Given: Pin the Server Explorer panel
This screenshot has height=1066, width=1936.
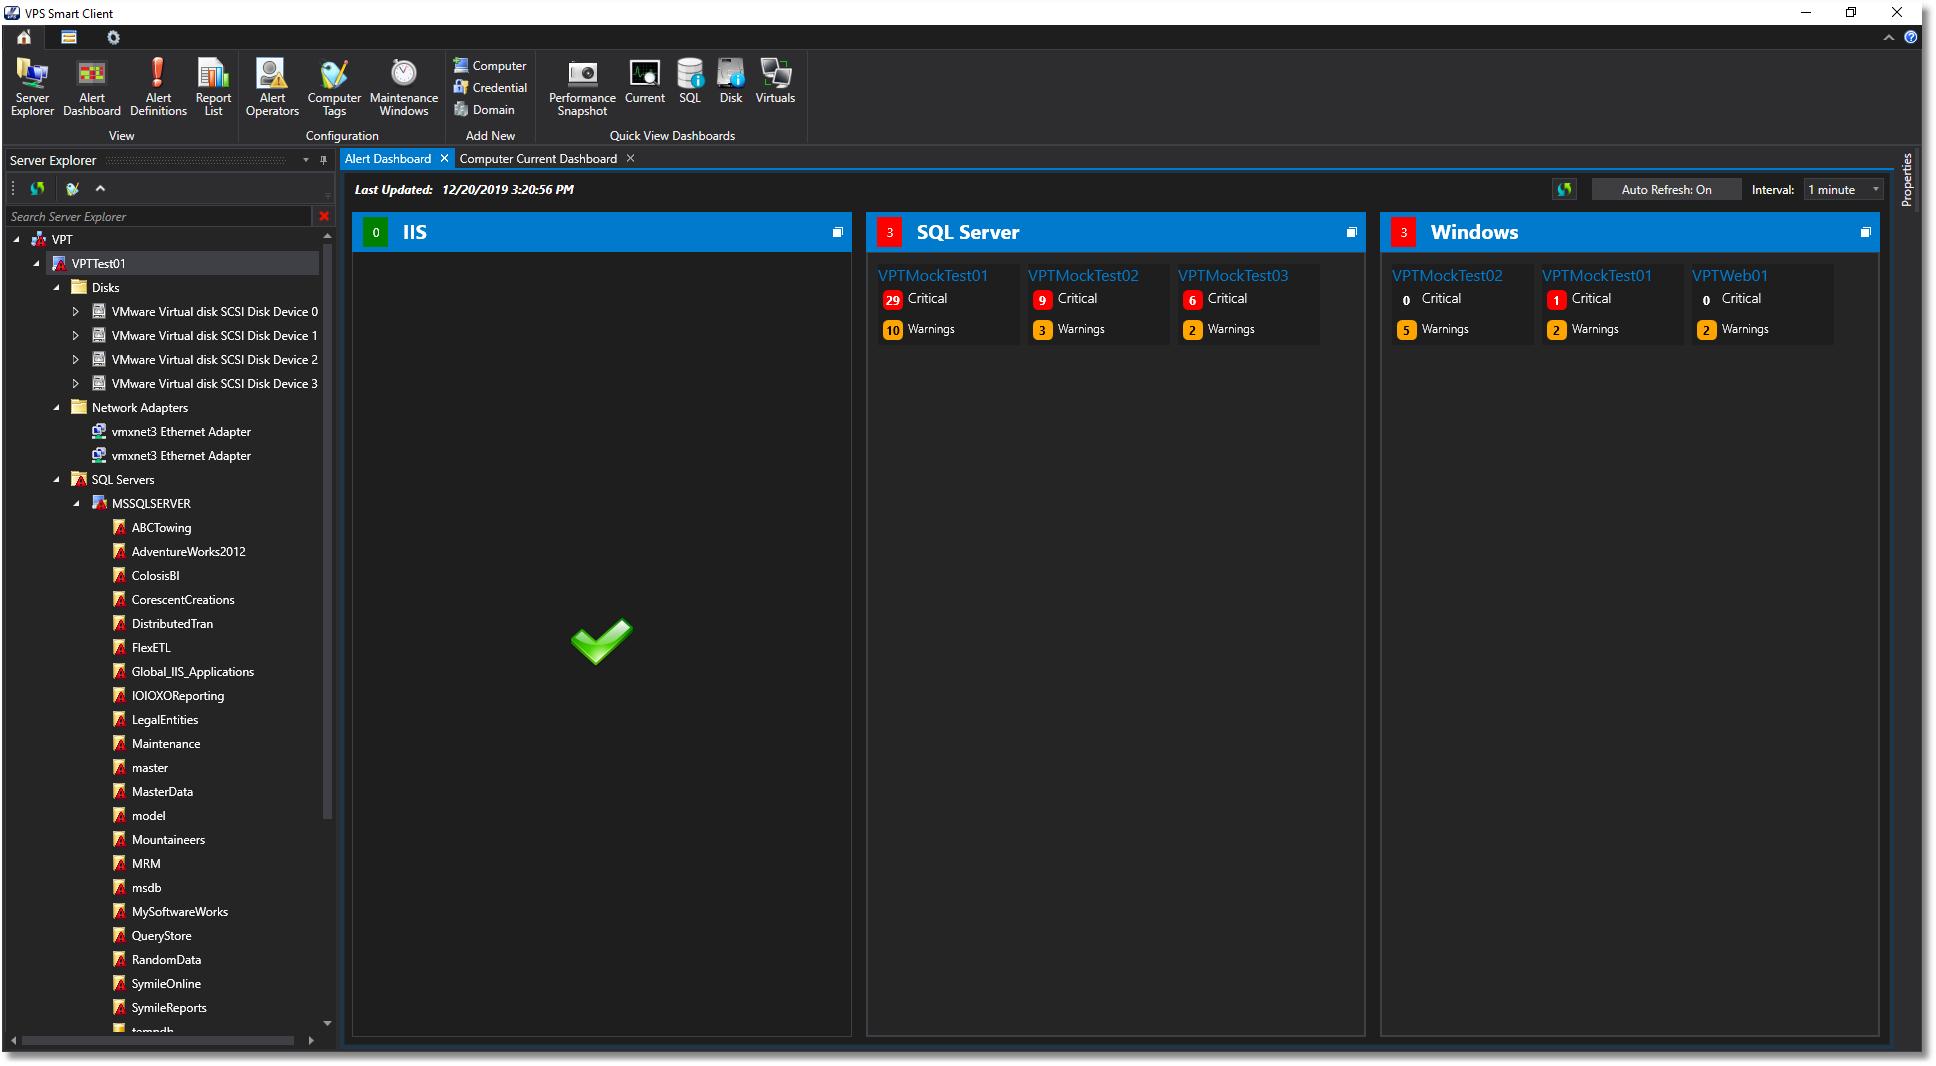Looking at the screenshot, I should [x=322, y=160].
